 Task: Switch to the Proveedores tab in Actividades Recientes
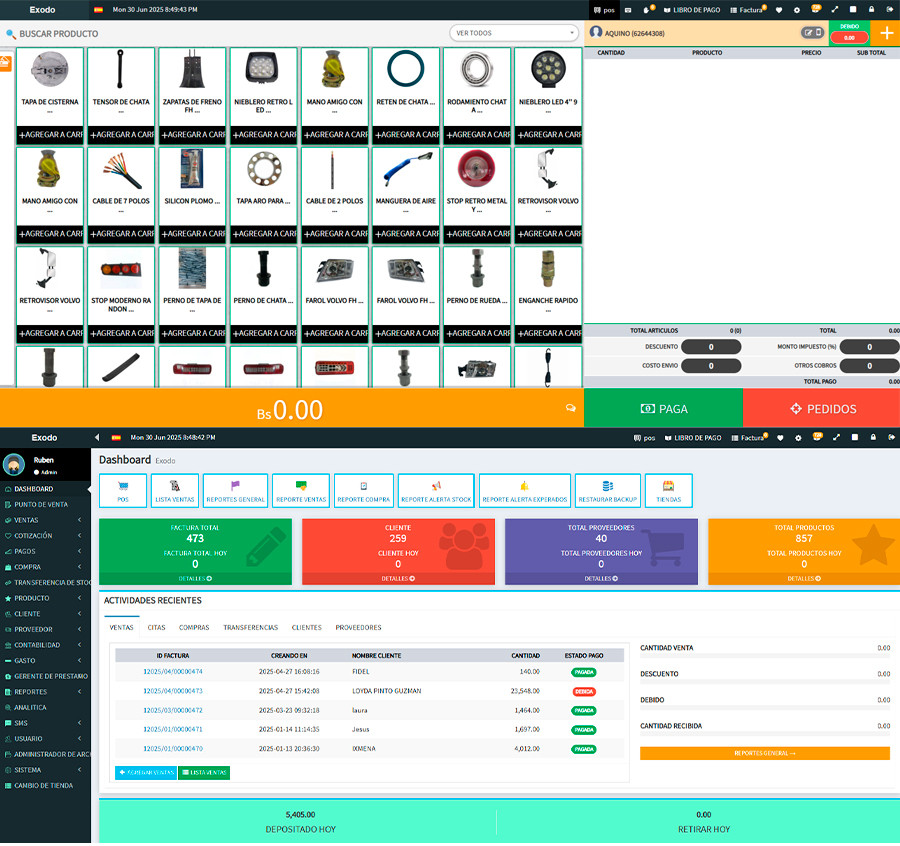(358, 628)
